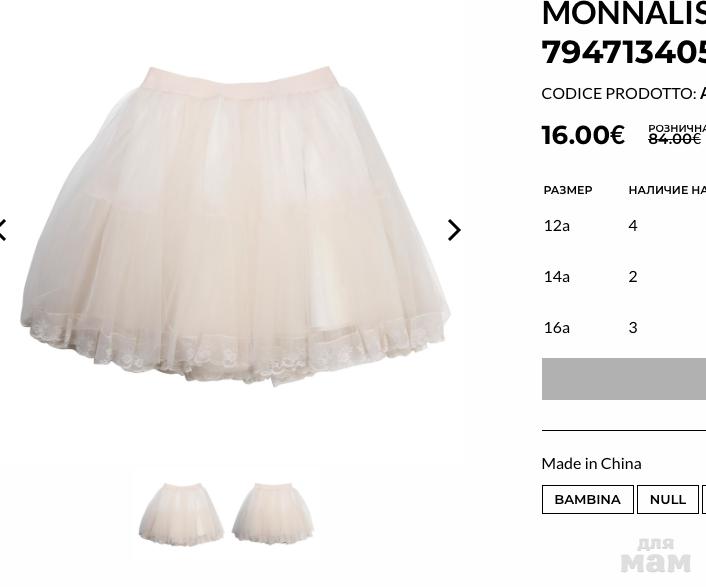
Task: Click the MONNALISA product title
Action: [624, 32]
